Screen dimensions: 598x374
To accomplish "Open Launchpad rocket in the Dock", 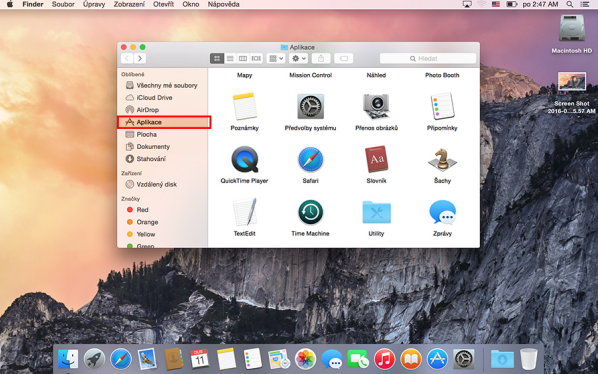I will [94, 359].
